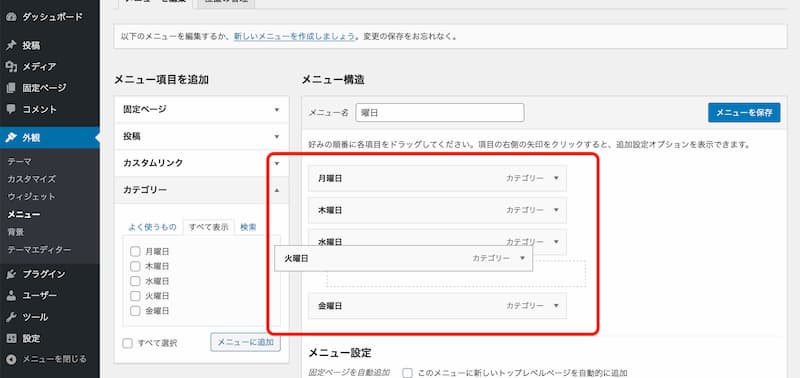Open the ダッシュボード dashboard icon
800x378 pixels.
[x=11, y=17]
